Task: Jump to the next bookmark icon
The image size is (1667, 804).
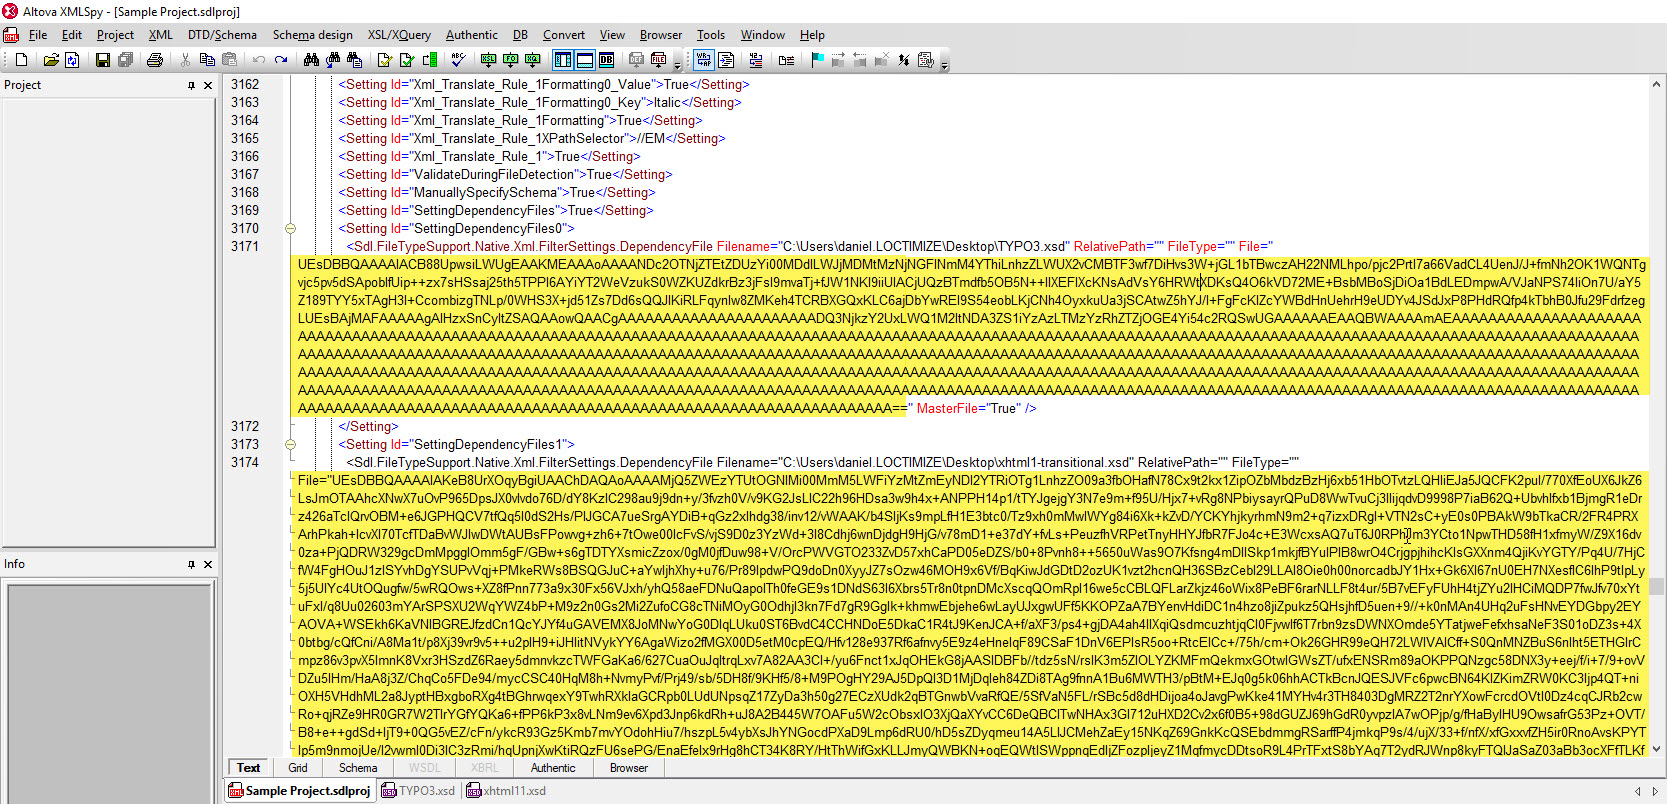Action: point(838,60)
